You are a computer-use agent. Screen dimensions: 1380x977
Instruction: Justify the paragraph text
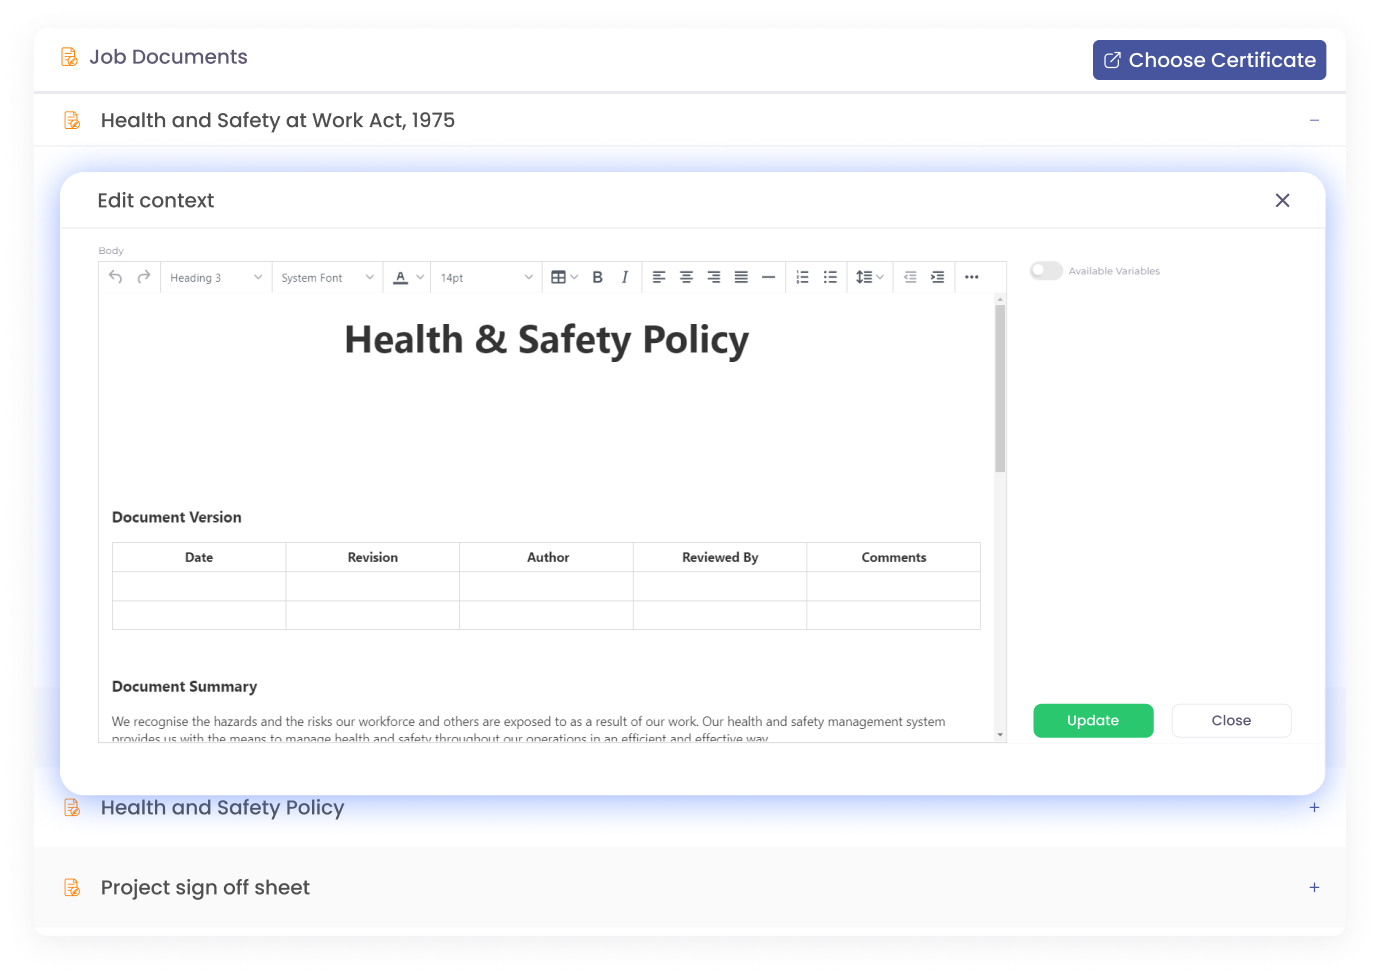(741, 277)
